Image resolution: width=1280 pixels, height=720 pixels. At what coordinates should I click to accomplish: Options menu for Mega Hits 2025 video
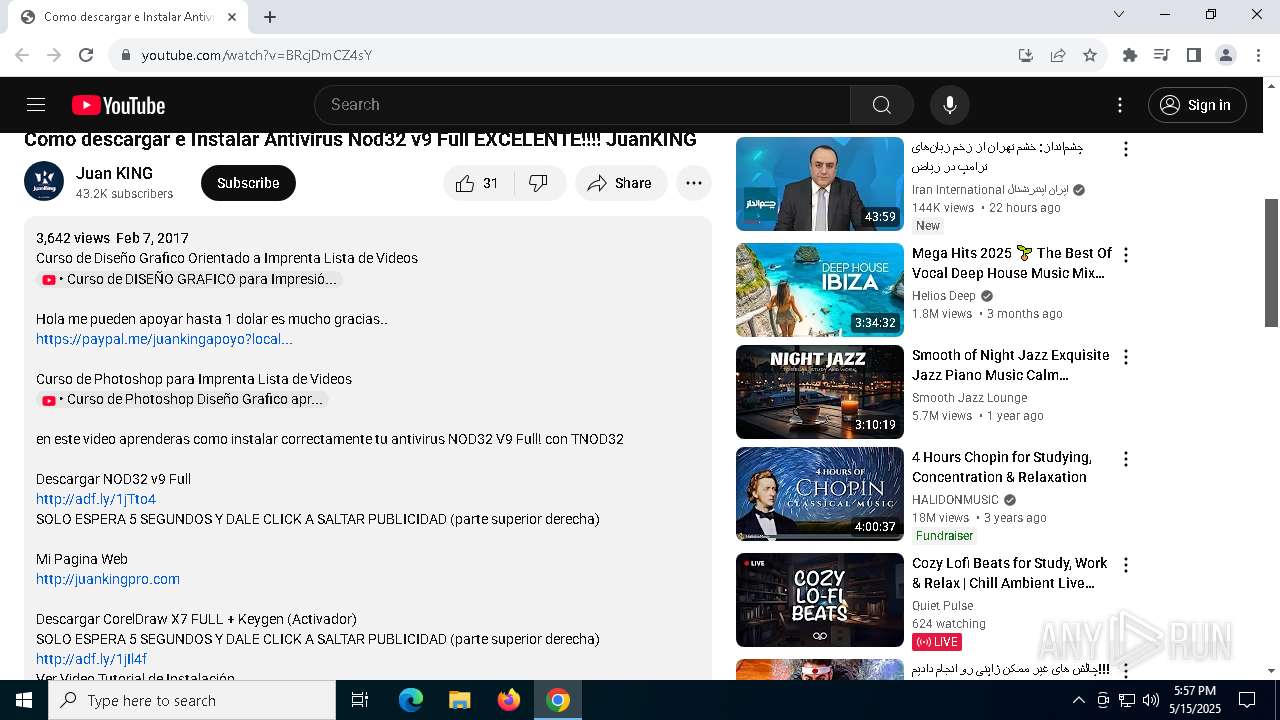point(1126,255)
